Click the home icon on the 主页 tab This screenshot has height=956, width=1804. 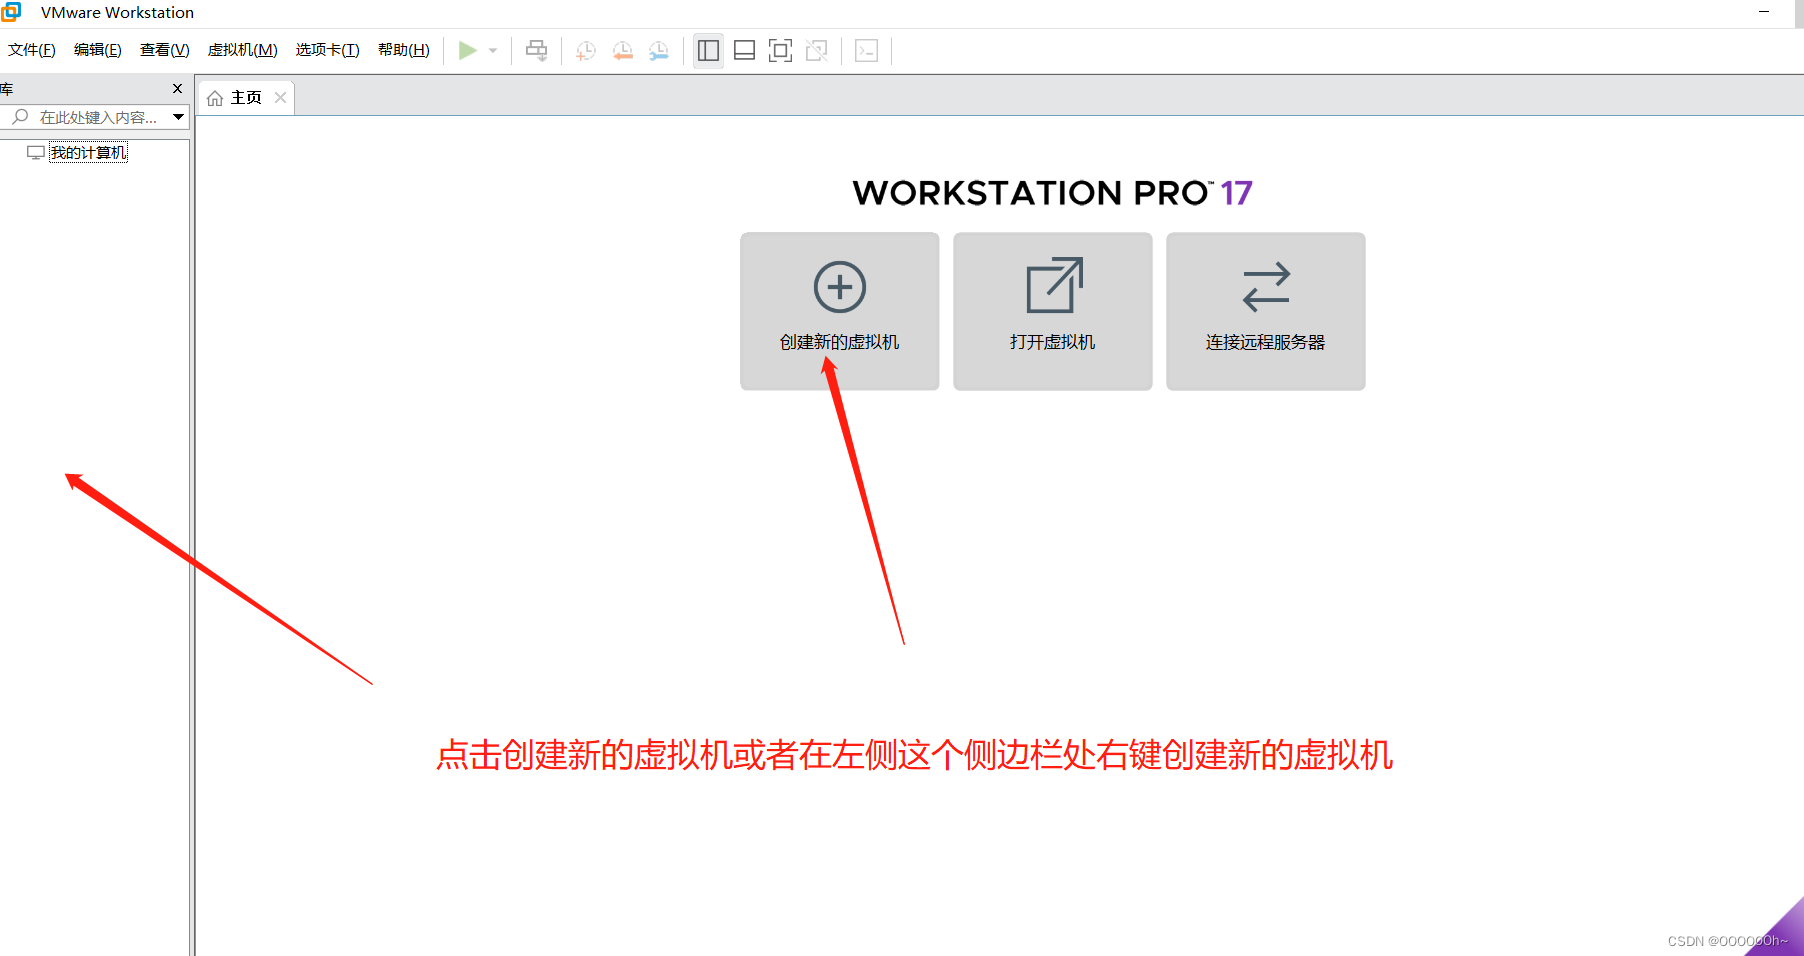point(215,98)
